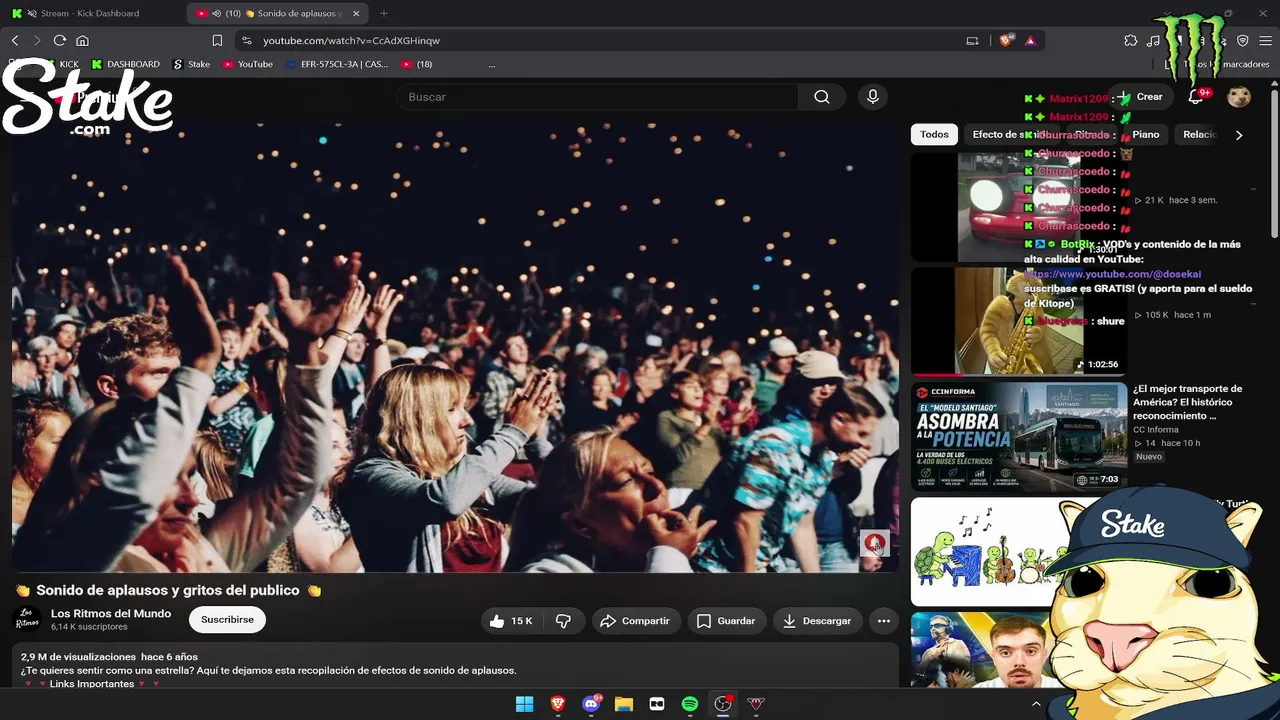Click the Crear button
Viewport: 1280px width, 720px height.
1140,97
